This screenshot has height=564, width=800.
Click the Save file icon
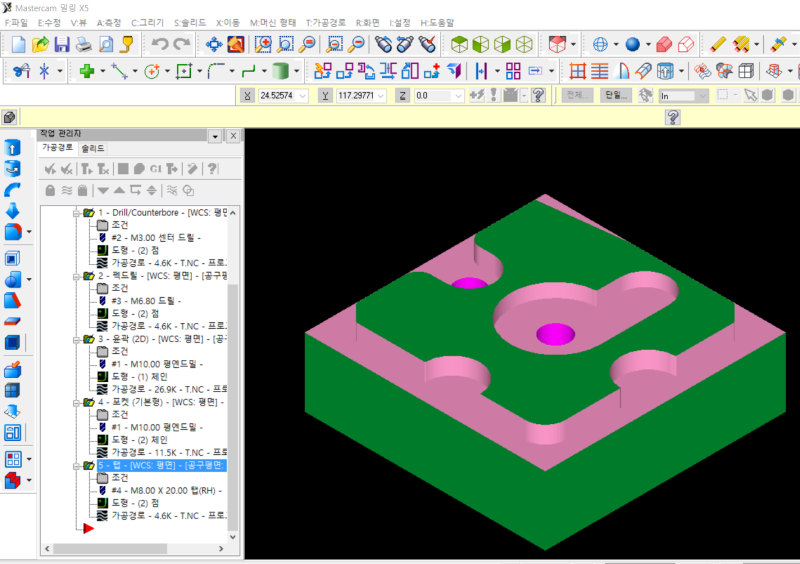click(62, 44)
